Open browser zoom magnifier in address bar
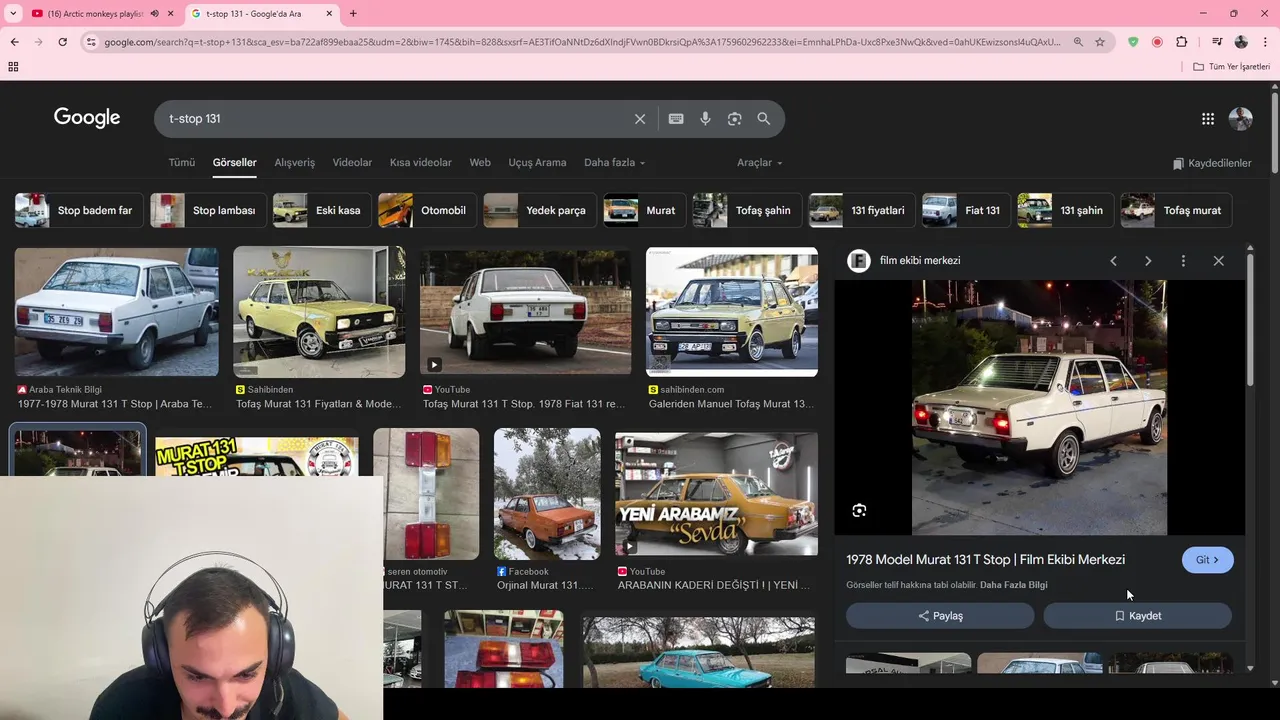This screenshot has height=720, width=1280. [x=1078, y=42]
